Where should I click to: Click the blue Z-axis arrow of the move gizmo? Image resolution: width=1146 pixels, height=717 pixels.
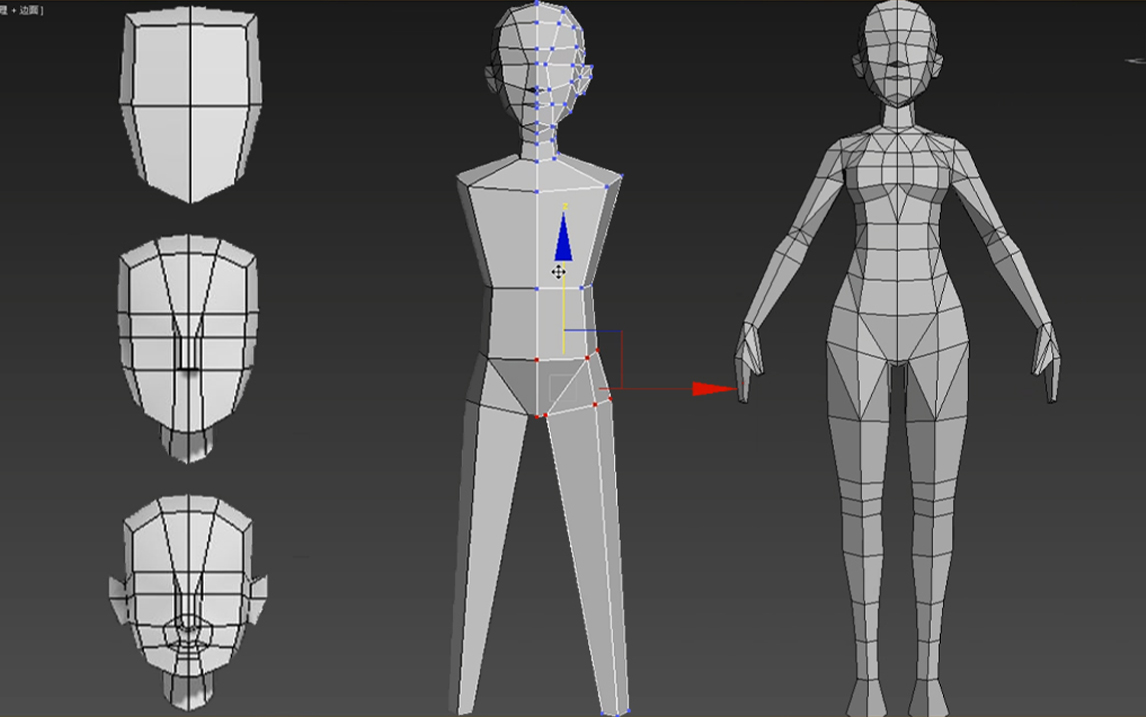(562, 238)
